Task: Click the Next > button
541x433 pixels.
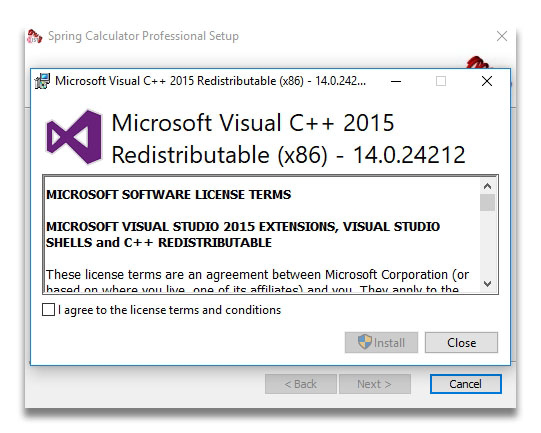Action: click(x=375, y=384)
